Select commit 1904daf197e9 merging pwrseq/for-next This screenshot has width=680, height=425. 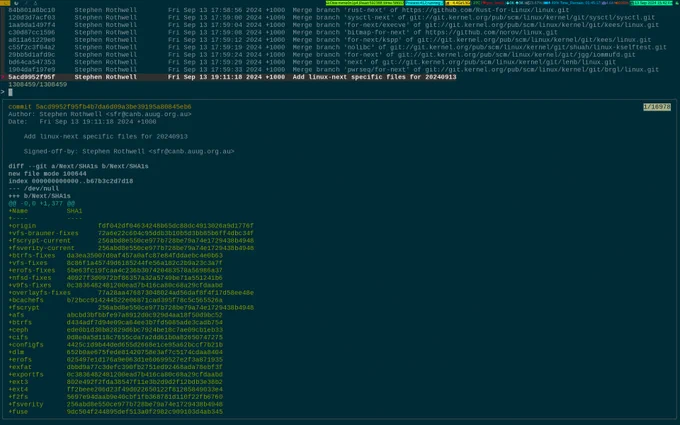[333, 69]
